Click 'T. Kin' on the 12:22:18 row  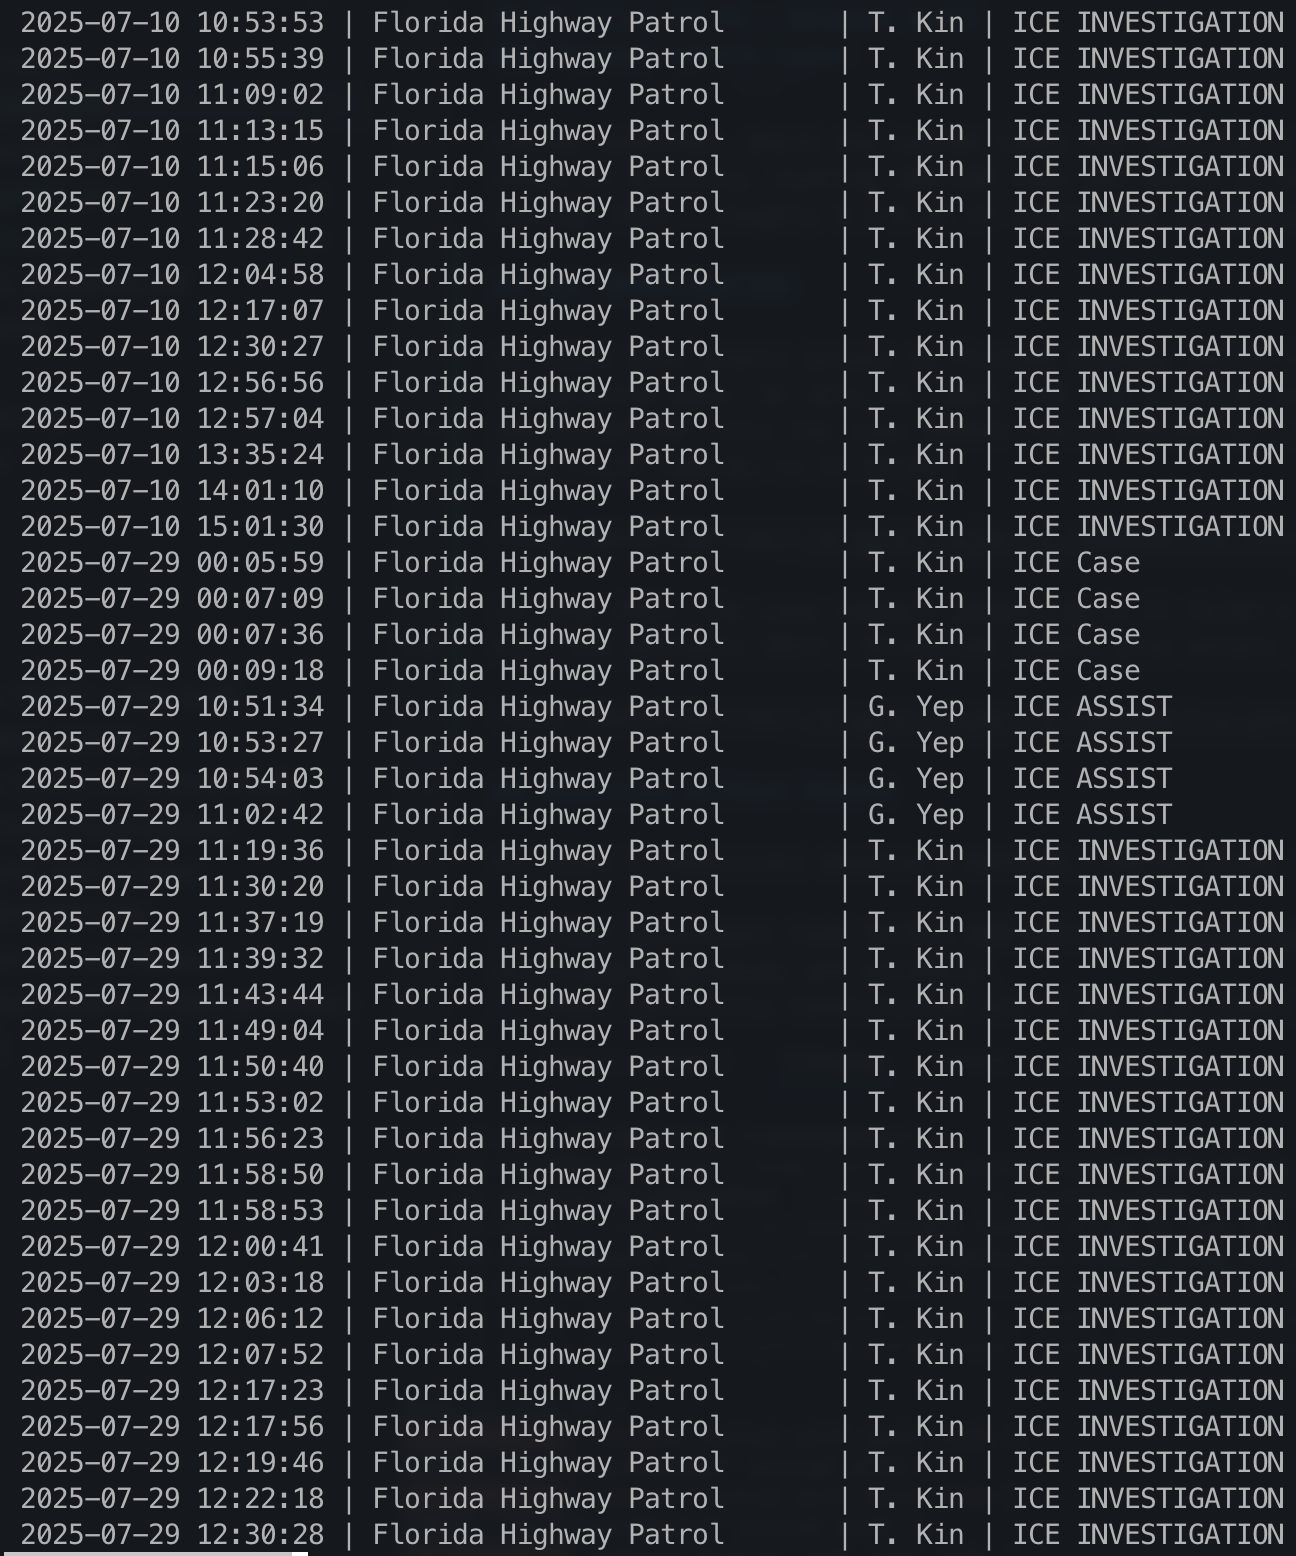pyautogui.click(x=916, y=1499)
